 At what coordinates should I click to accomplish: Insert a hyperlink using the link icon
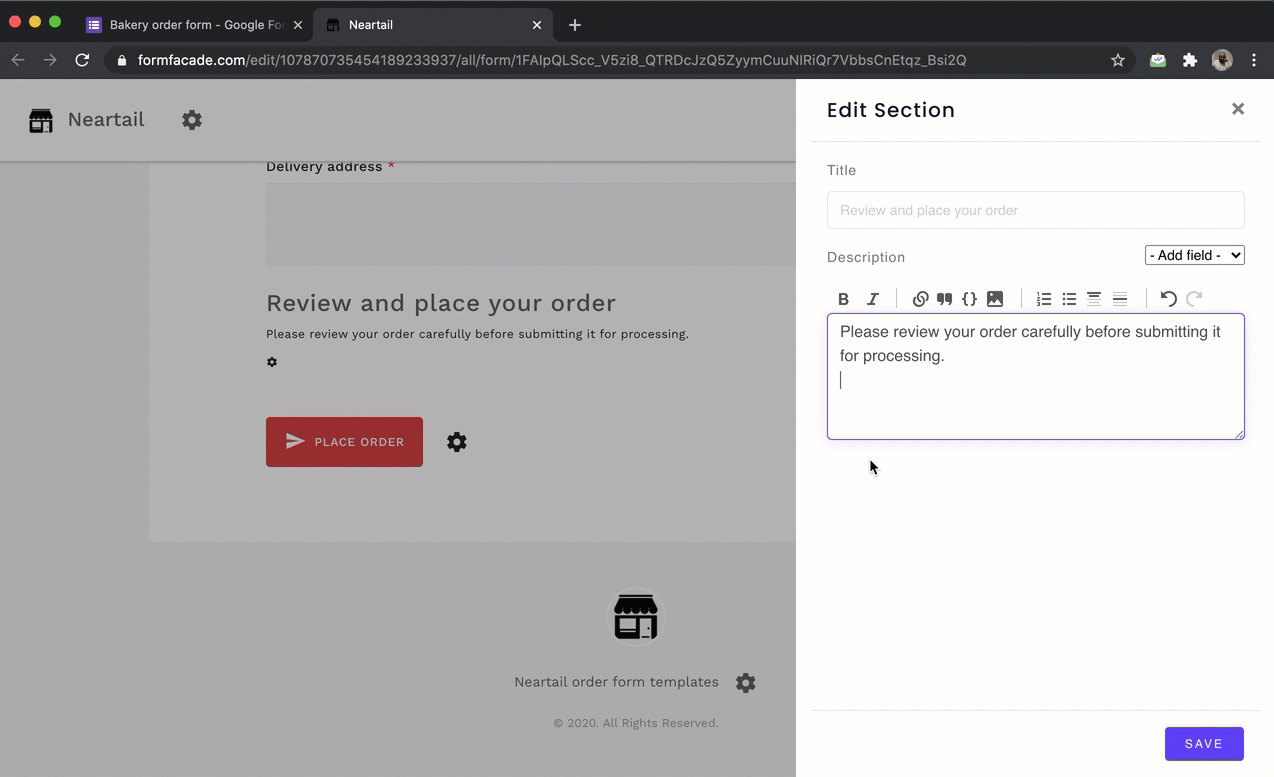click(x=920, y=298)
